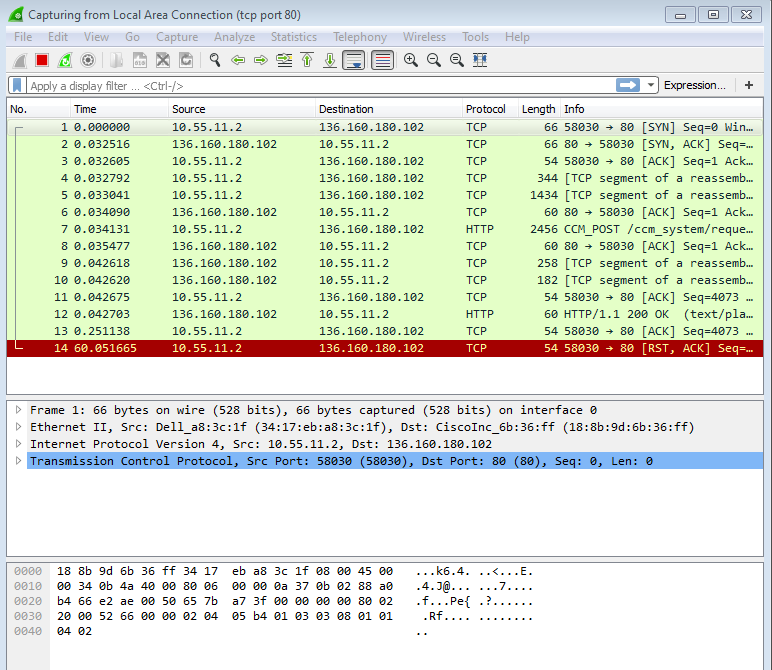772x670 pixels.
Task: Add a filter button with plus
Action: (x=749, y=85)
